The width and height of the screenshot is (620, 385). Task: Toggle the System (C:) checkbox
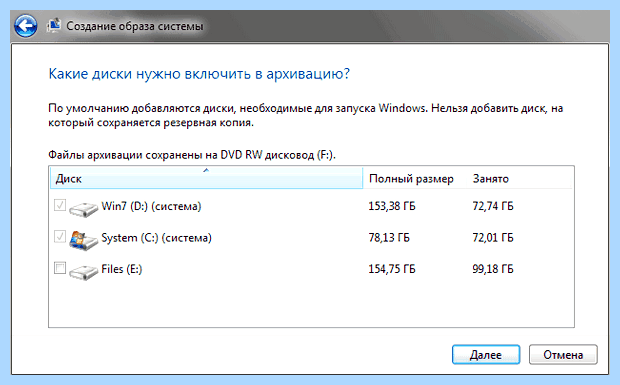(60, 236)
